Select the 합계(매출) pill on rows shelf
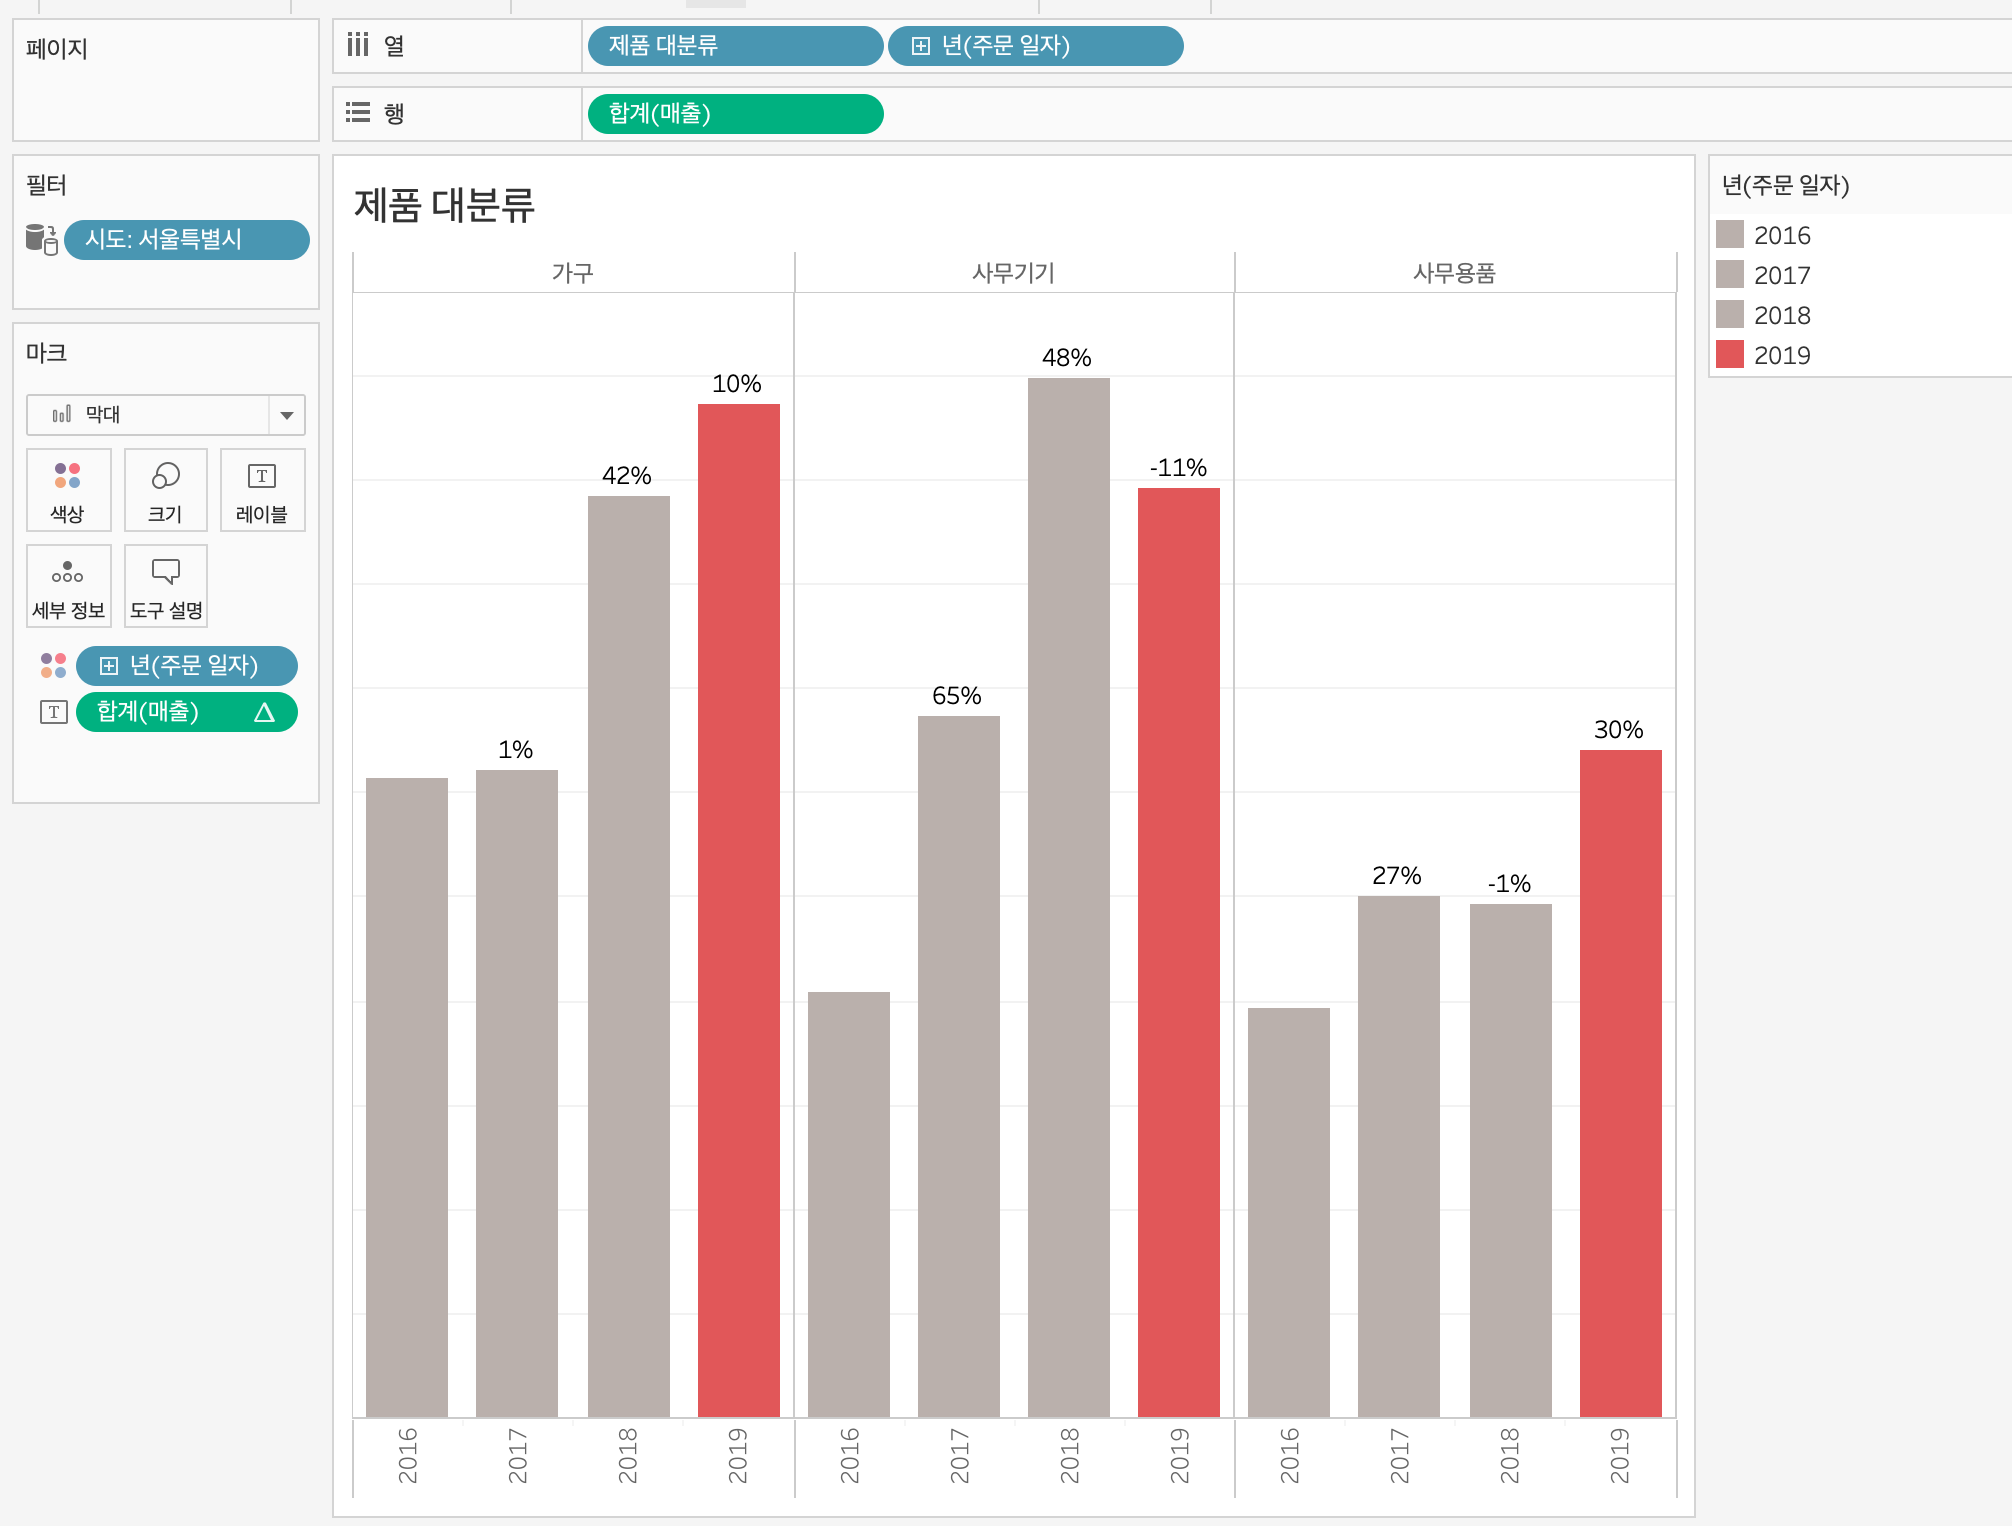2012x1526 pixels. click(x=734, y=114)
